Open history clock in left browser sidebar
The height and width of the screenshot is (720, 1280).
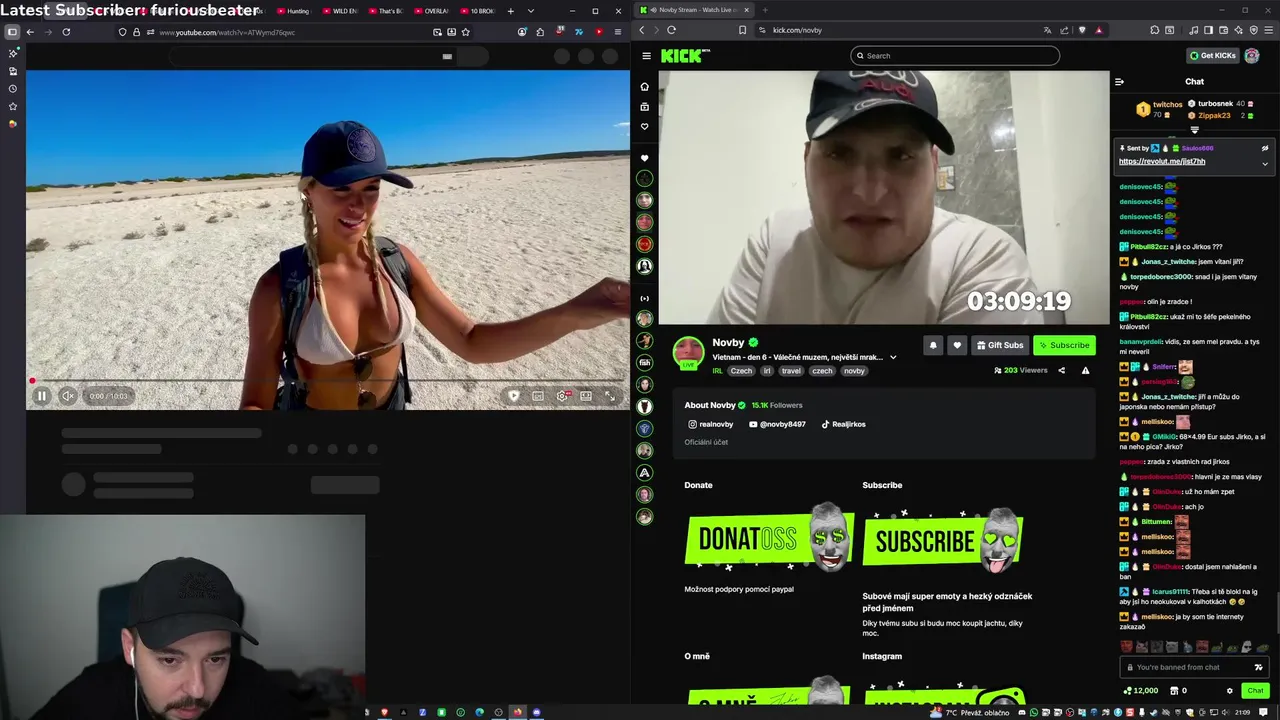pos(13,89)
